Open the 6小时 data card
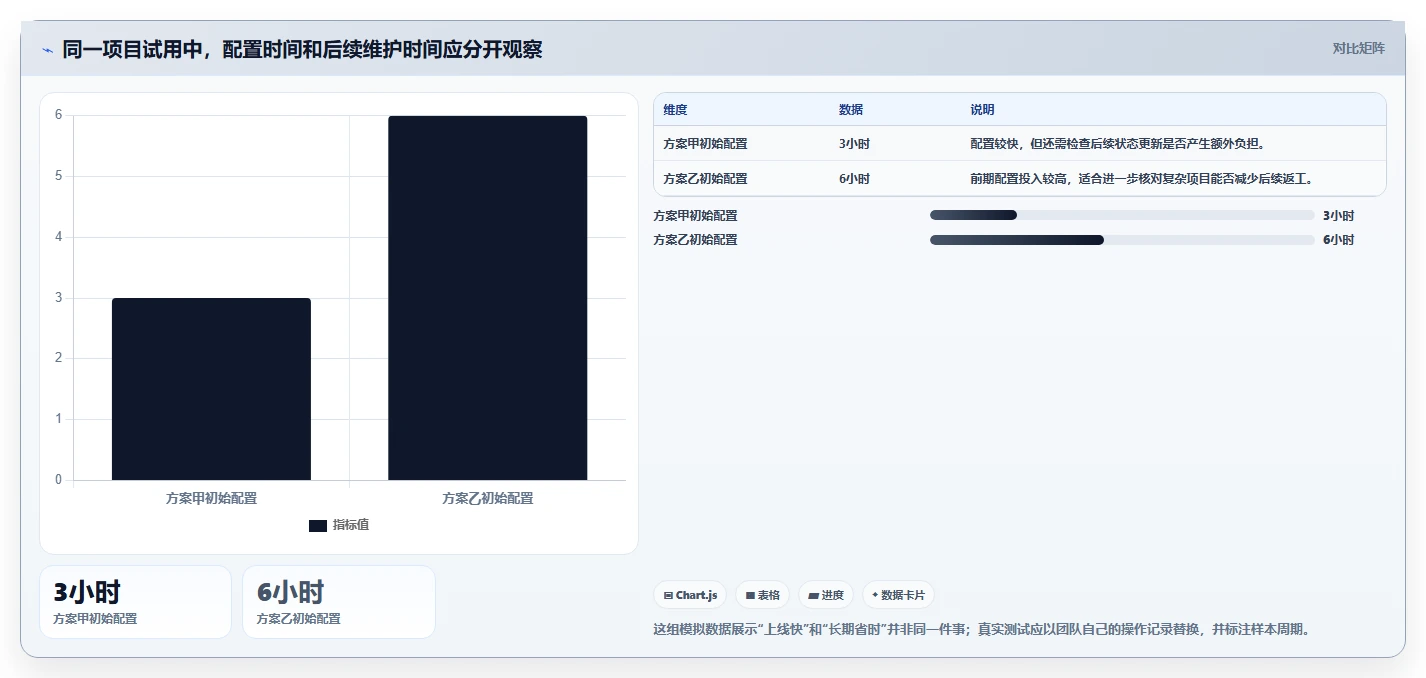Screen dimensions: 1426x678 pos(339,602)
